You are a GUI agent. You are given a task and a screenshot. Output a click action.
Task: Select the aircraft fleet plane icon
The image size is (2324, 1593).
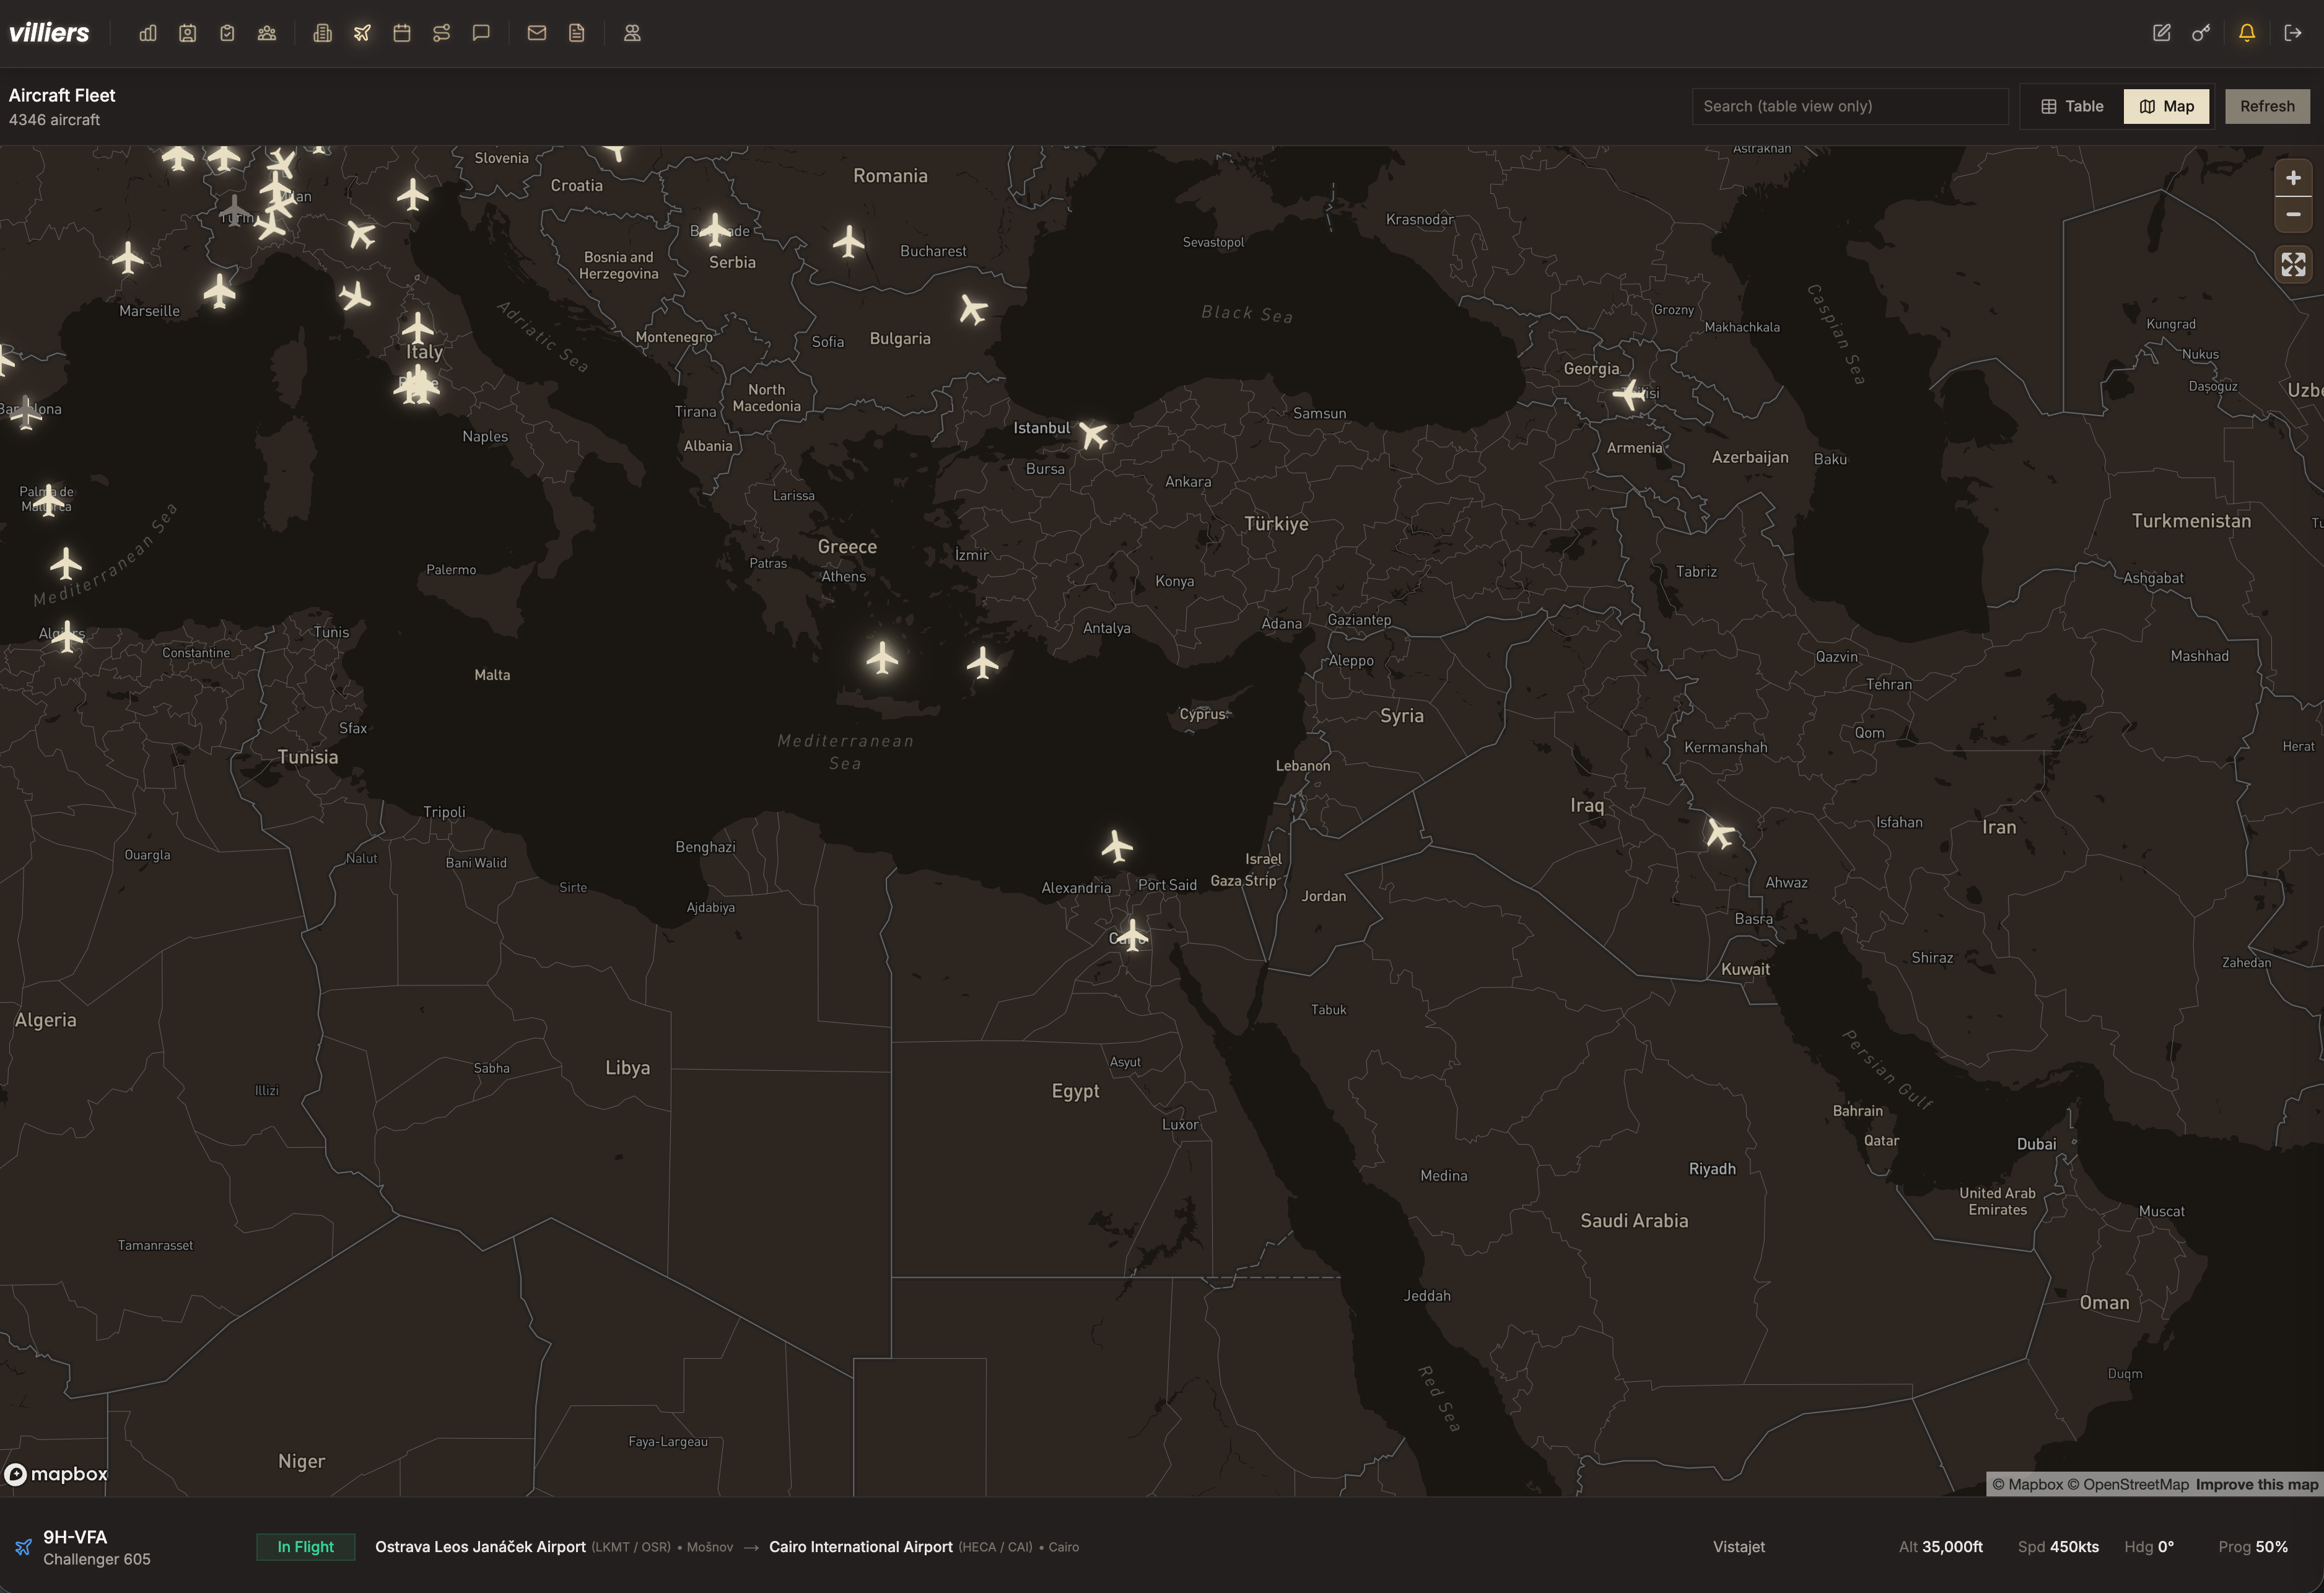coord(361,32)
